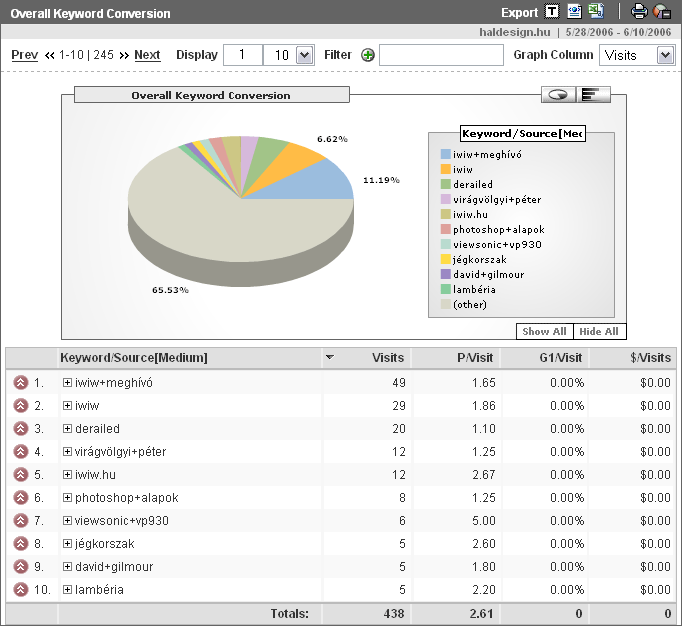This screenshot has width=682, height=626.
Task: Switch graph to bar chart view
Action: 594,94
